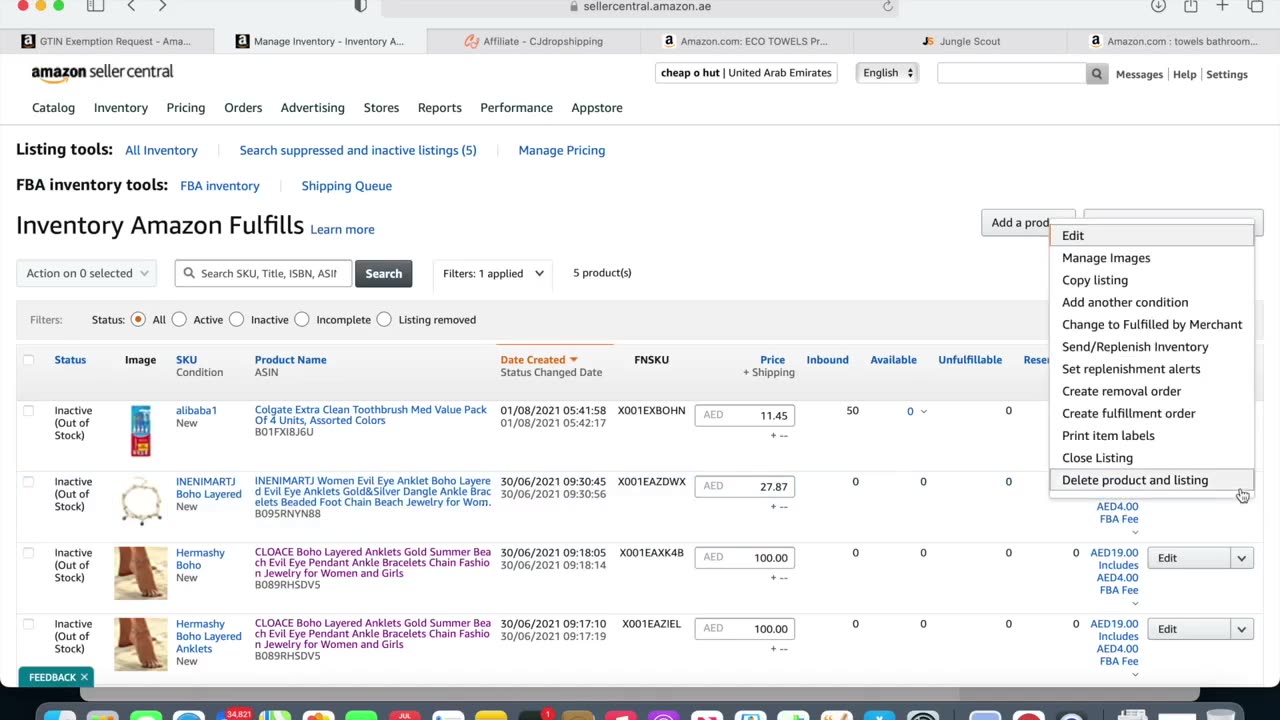This screenshot has height=720, width=1280.
Task: Click the amazon seller central logo
Action: click(x=102, y=72)
